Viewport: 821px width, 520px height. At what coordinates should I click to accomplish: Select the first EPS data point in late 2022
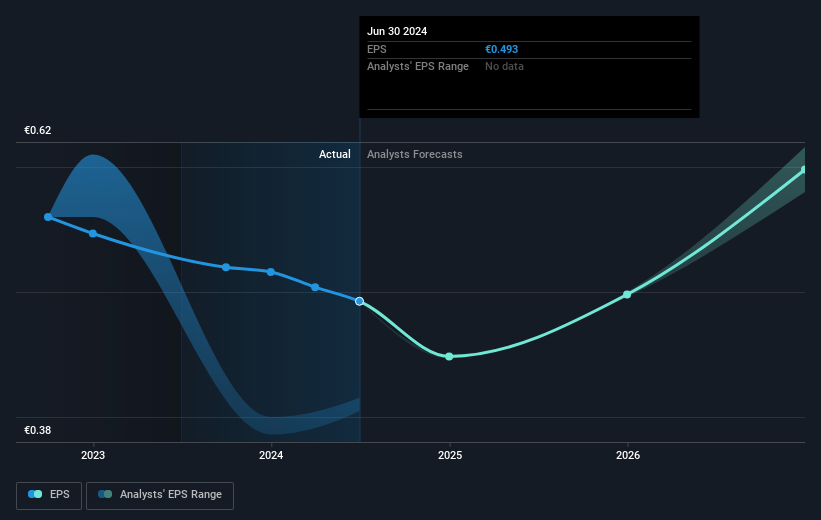click(48, 217)
